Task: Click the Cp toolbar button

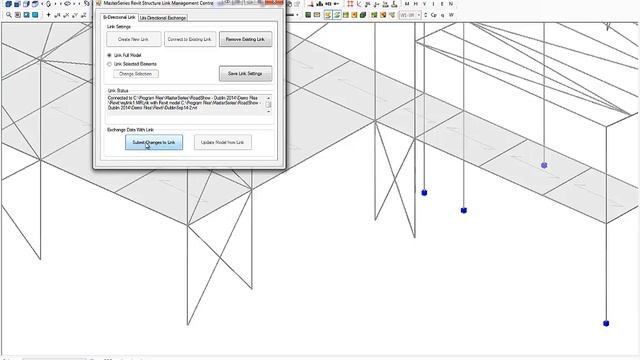Action: pyautogui.click(x=433, y=15)
